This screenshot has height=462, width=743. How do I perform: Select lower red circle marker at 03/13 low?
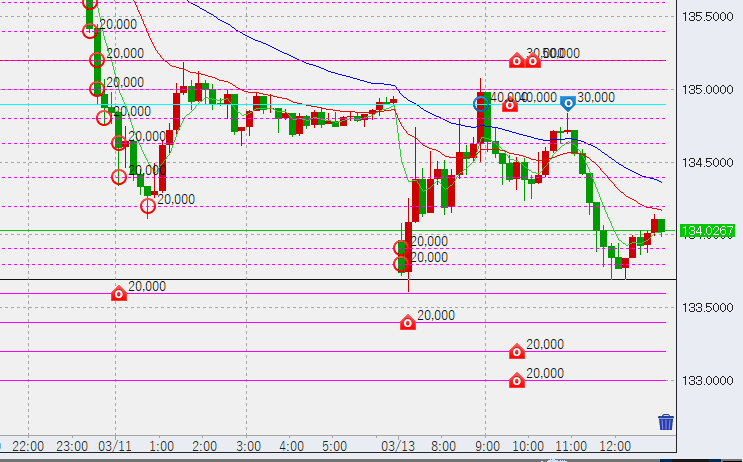pos(401,265)
